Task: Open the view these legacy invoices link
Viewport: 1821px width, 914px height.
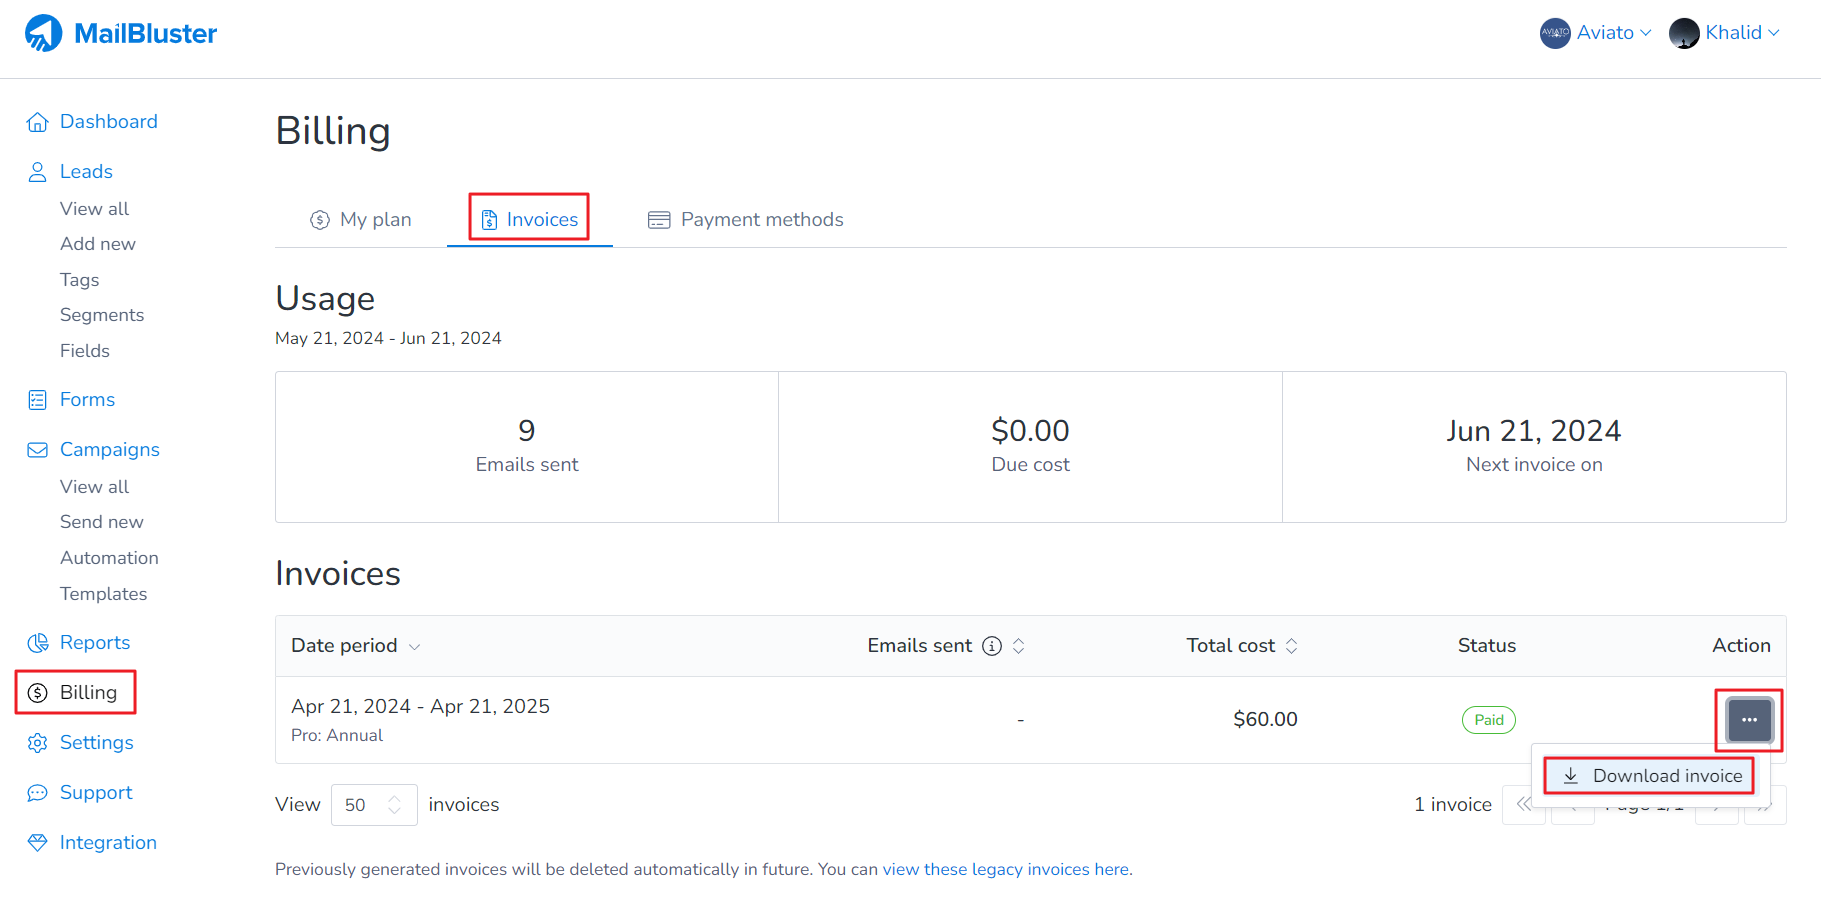Action: [1005, 869]
